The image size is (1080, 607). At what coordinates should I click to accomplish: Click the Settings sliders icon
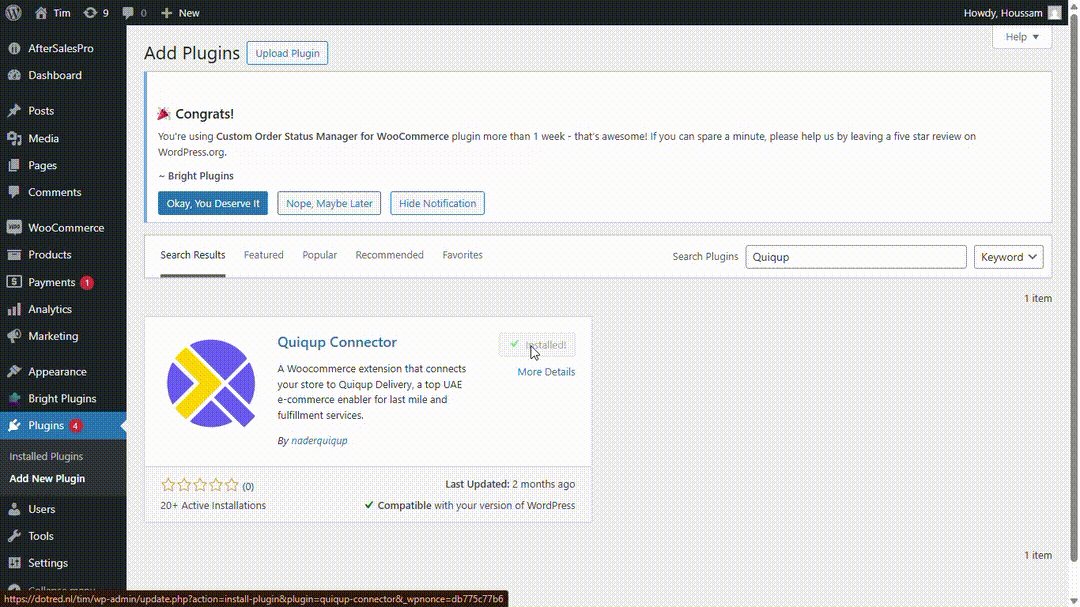[x=14, y=563]
